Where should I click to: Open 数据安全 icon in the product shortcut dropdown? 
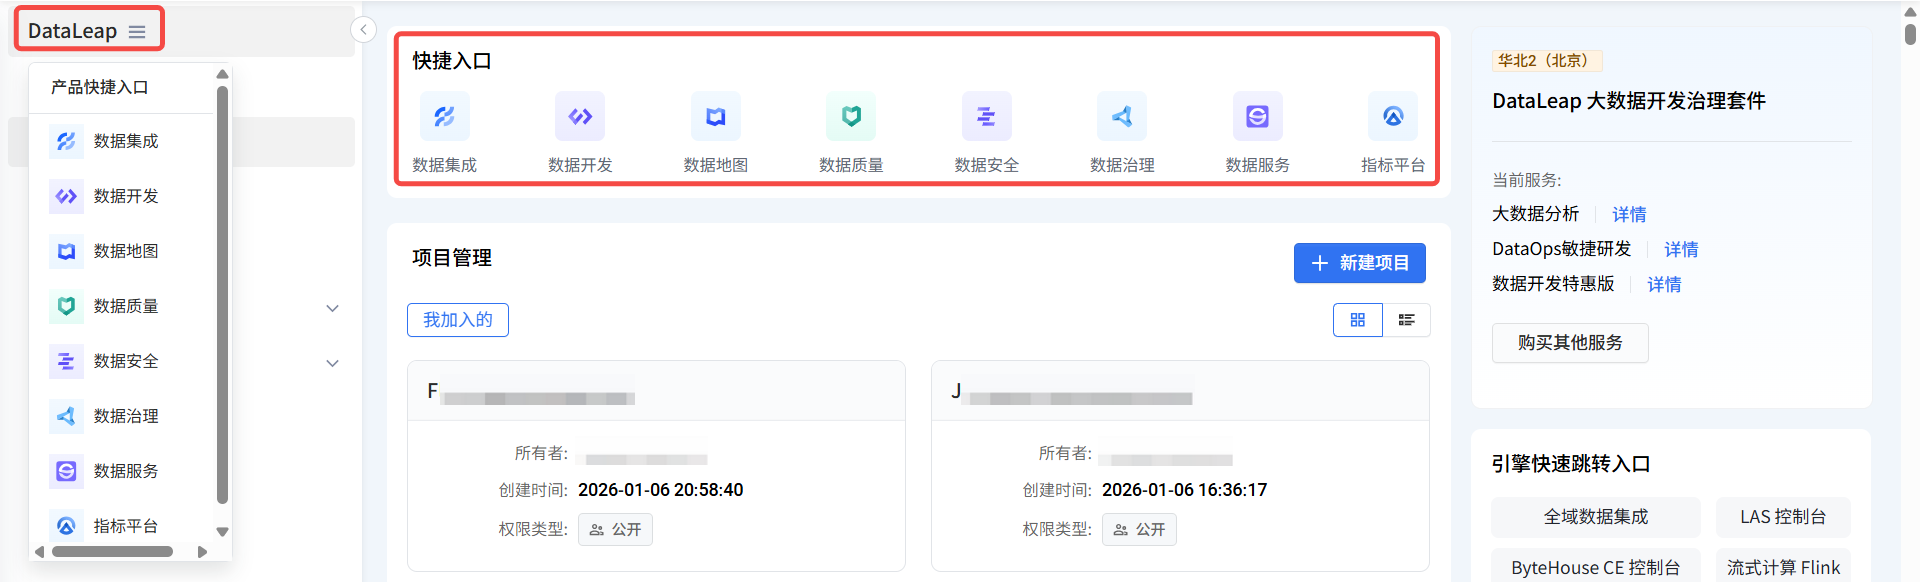coord(66,361)
